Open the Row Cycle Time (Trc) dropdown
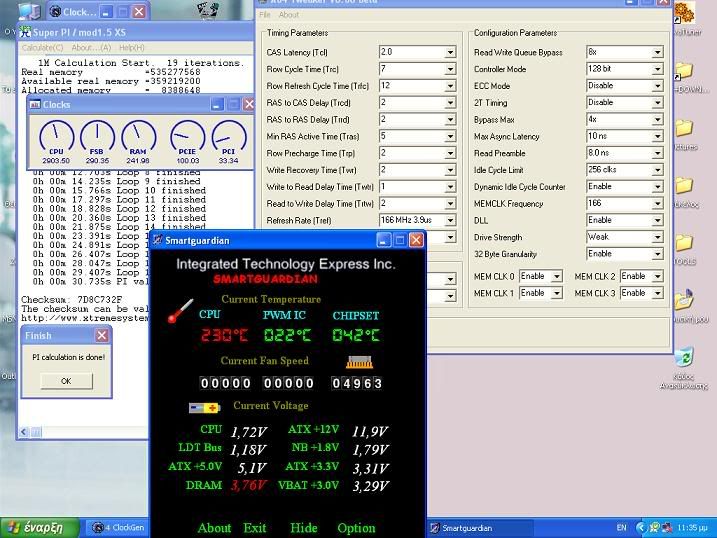 [x=450, y=69]
